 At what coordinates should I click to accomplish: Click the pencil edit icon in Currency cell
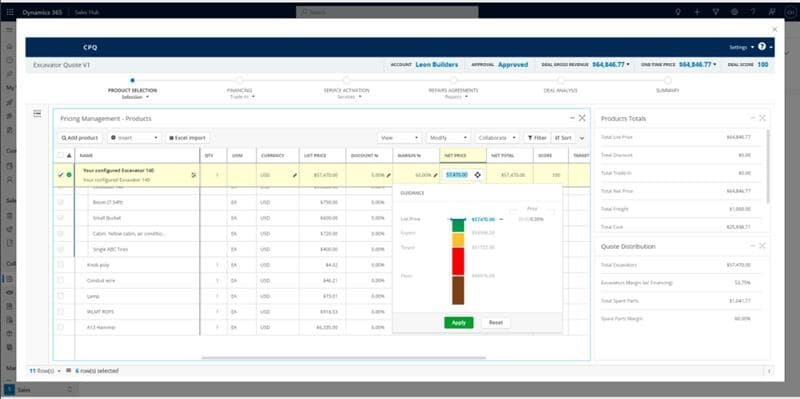(294, 175)
